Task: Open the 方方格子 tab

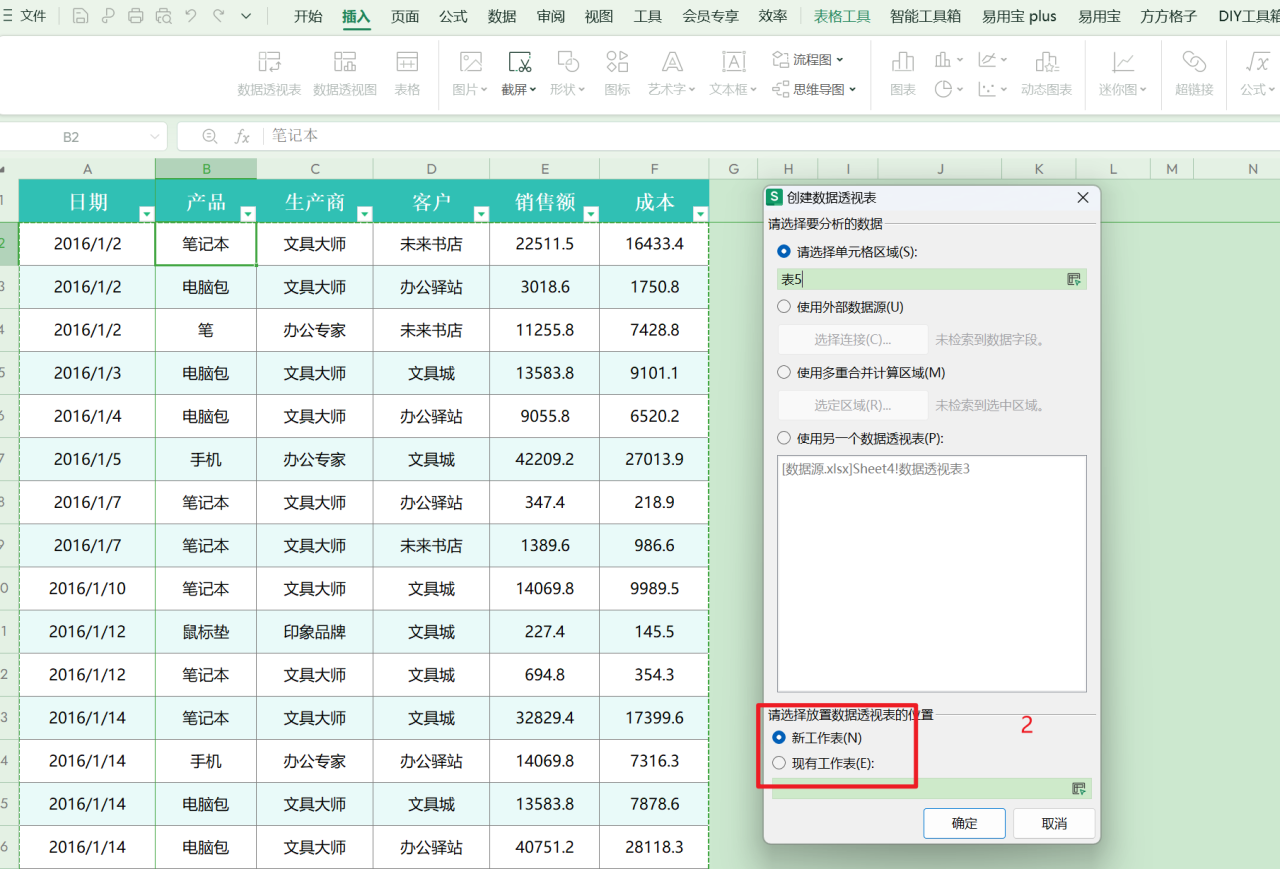Action: point(1168,16)
